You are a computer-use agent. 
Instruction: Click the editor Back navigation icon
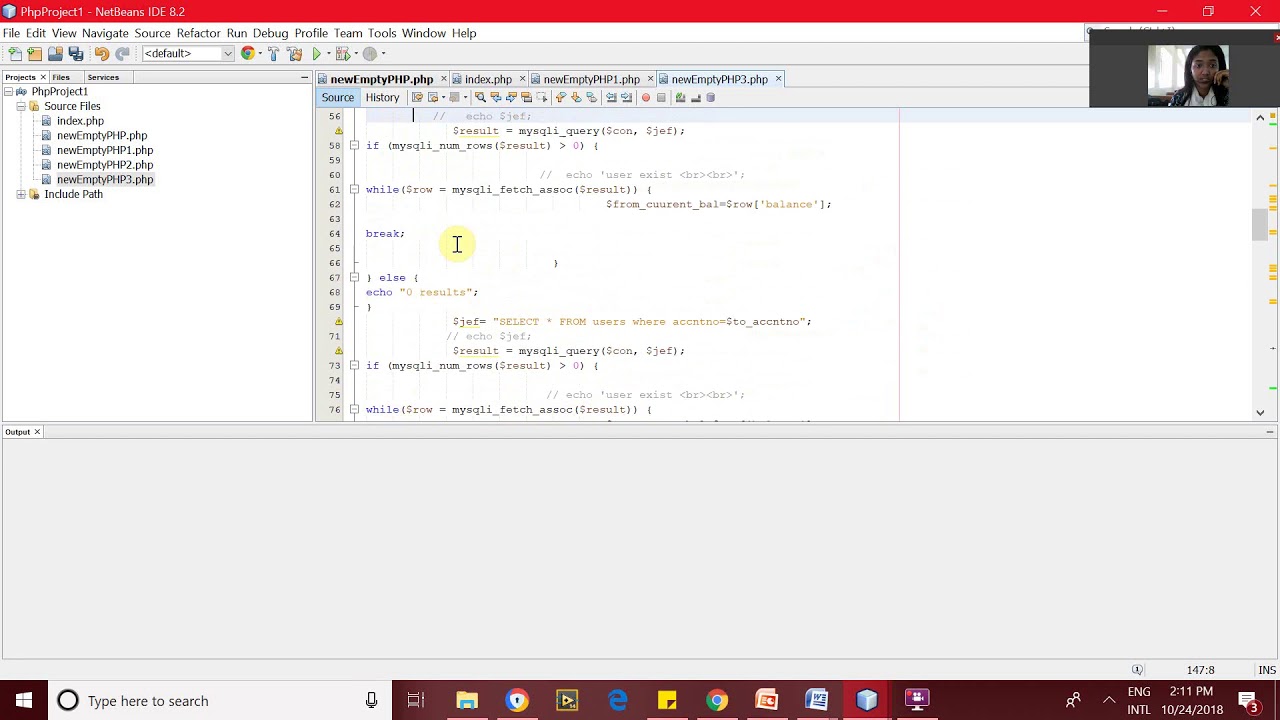[x=433, y=97]
